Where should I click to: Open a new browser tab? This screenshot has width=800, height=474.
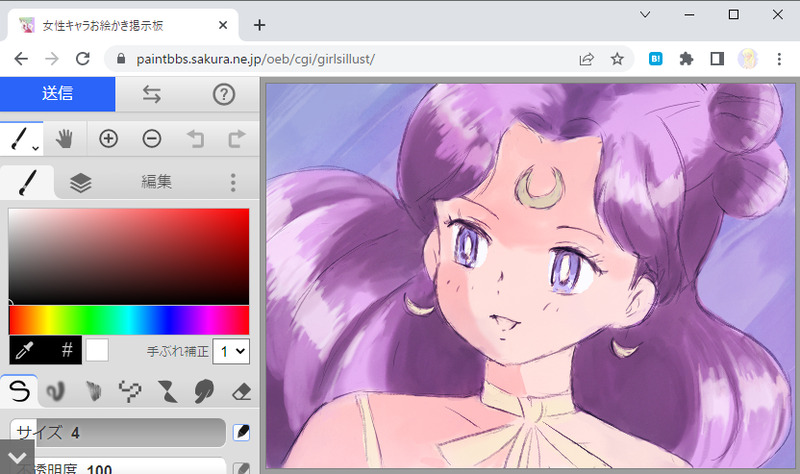coord(259,25)
